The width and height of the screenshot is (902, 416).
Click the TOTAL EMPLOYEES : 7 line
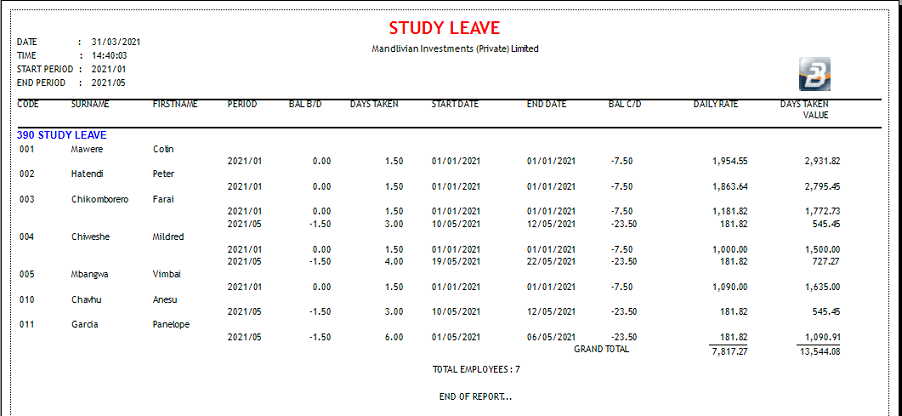tap(476, 370)
